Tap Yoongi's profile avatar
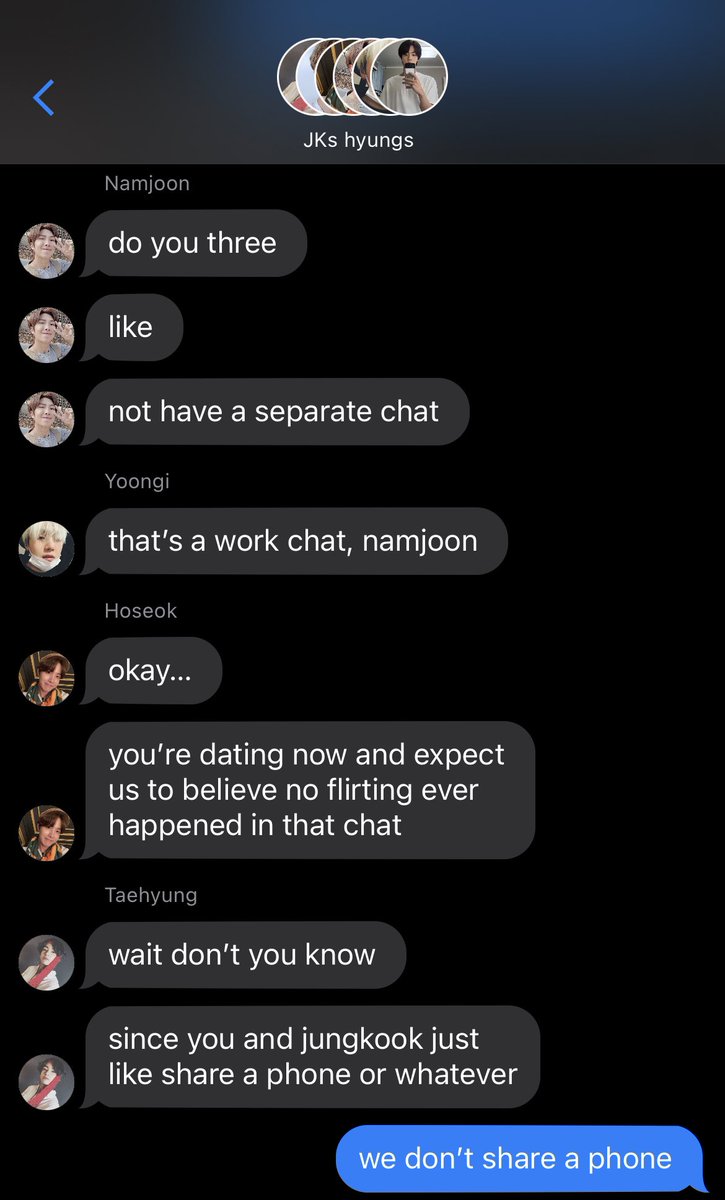The image size is (725, 1200). [46, 548]
